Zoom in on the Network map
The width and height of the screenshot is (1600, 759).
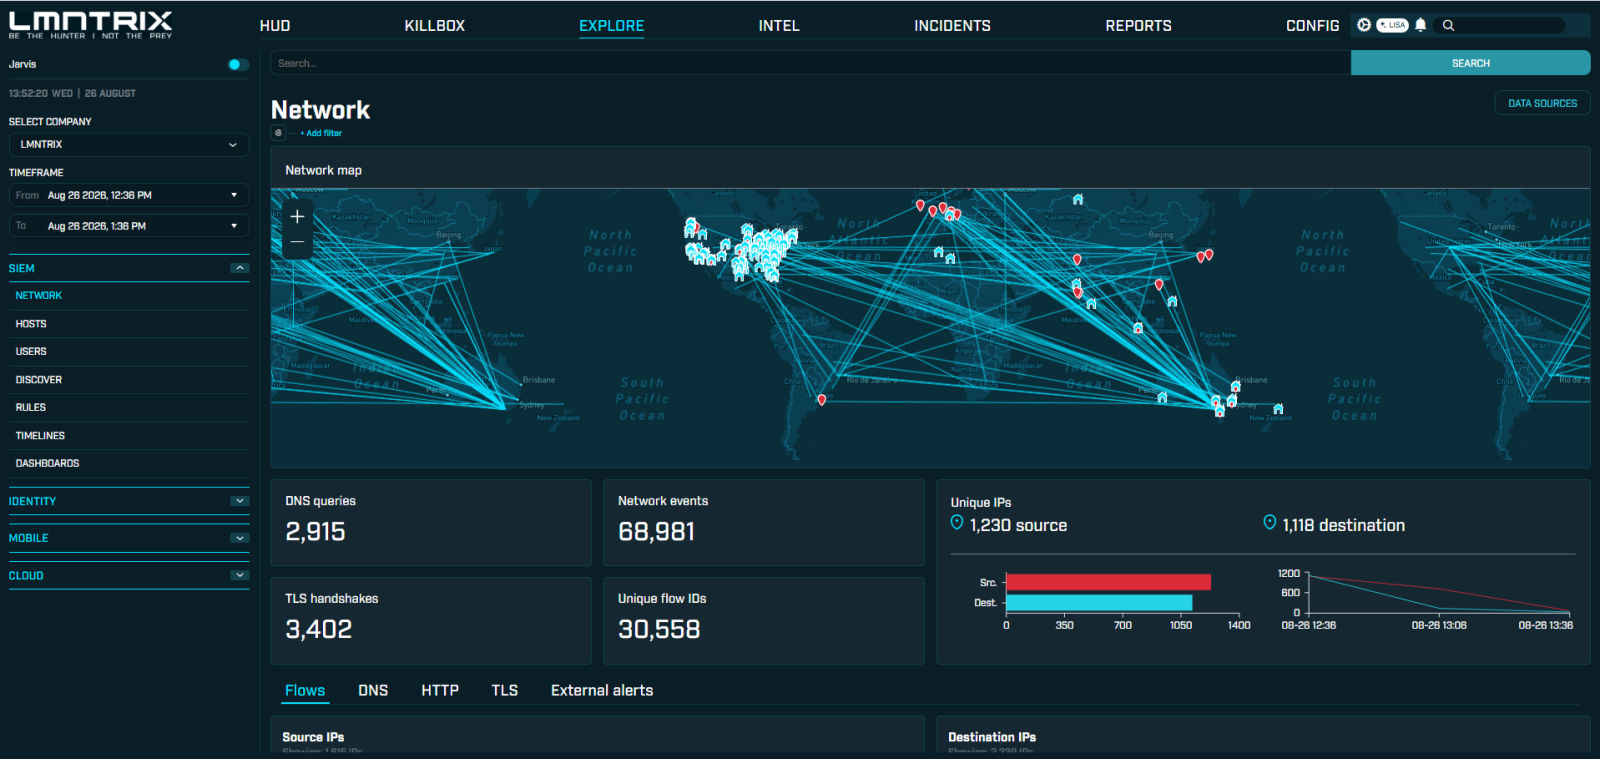point(297,216)
